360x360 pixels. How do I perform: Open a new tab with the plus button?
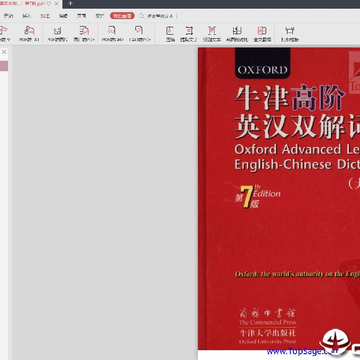(x=70, y=3)
